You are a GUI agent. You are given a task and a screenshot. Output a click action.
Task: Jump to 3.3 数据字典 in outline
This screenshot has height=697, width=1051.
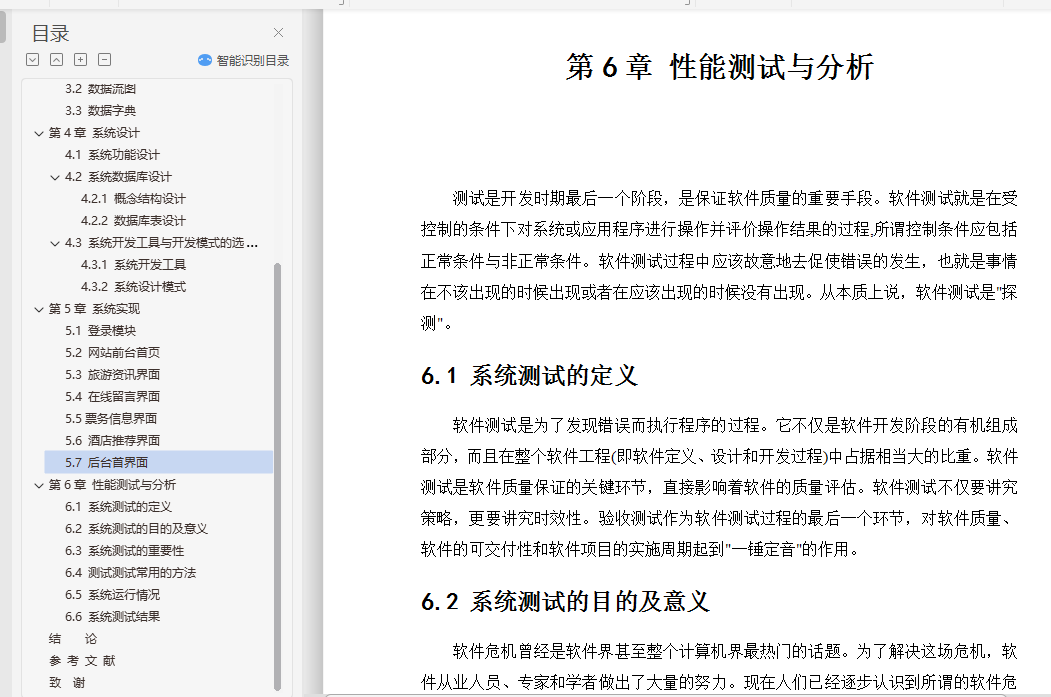[101, 111]
